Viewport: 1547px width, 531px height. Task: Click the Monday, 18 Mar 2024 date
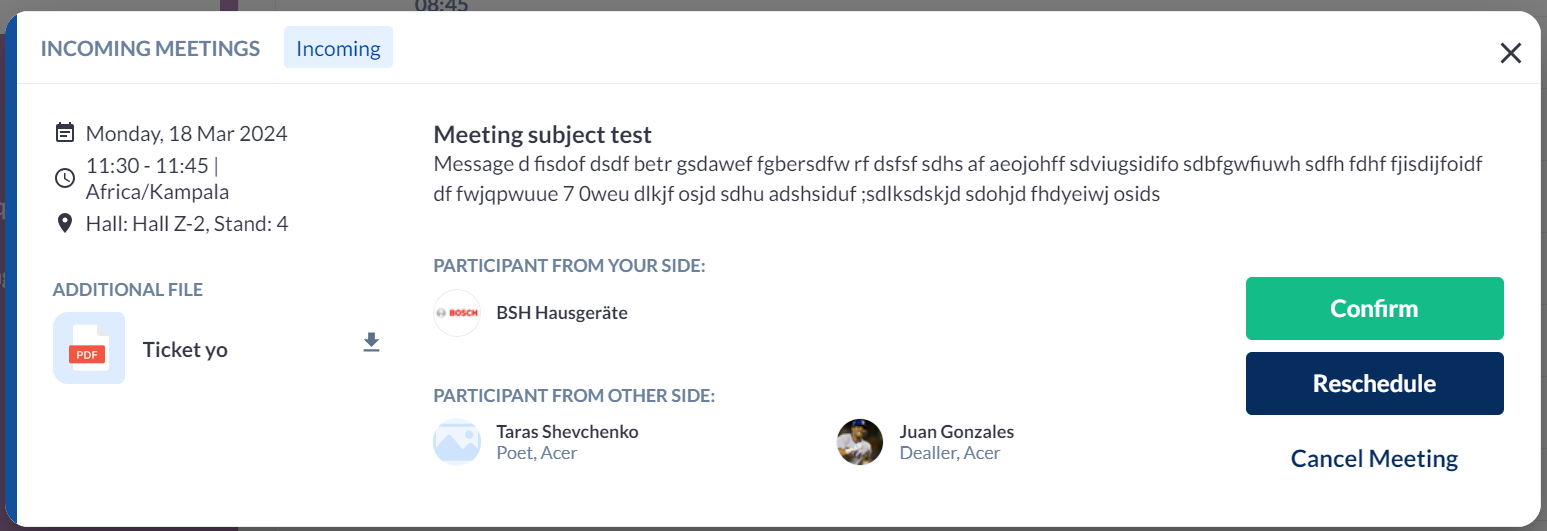coord(187,133)
